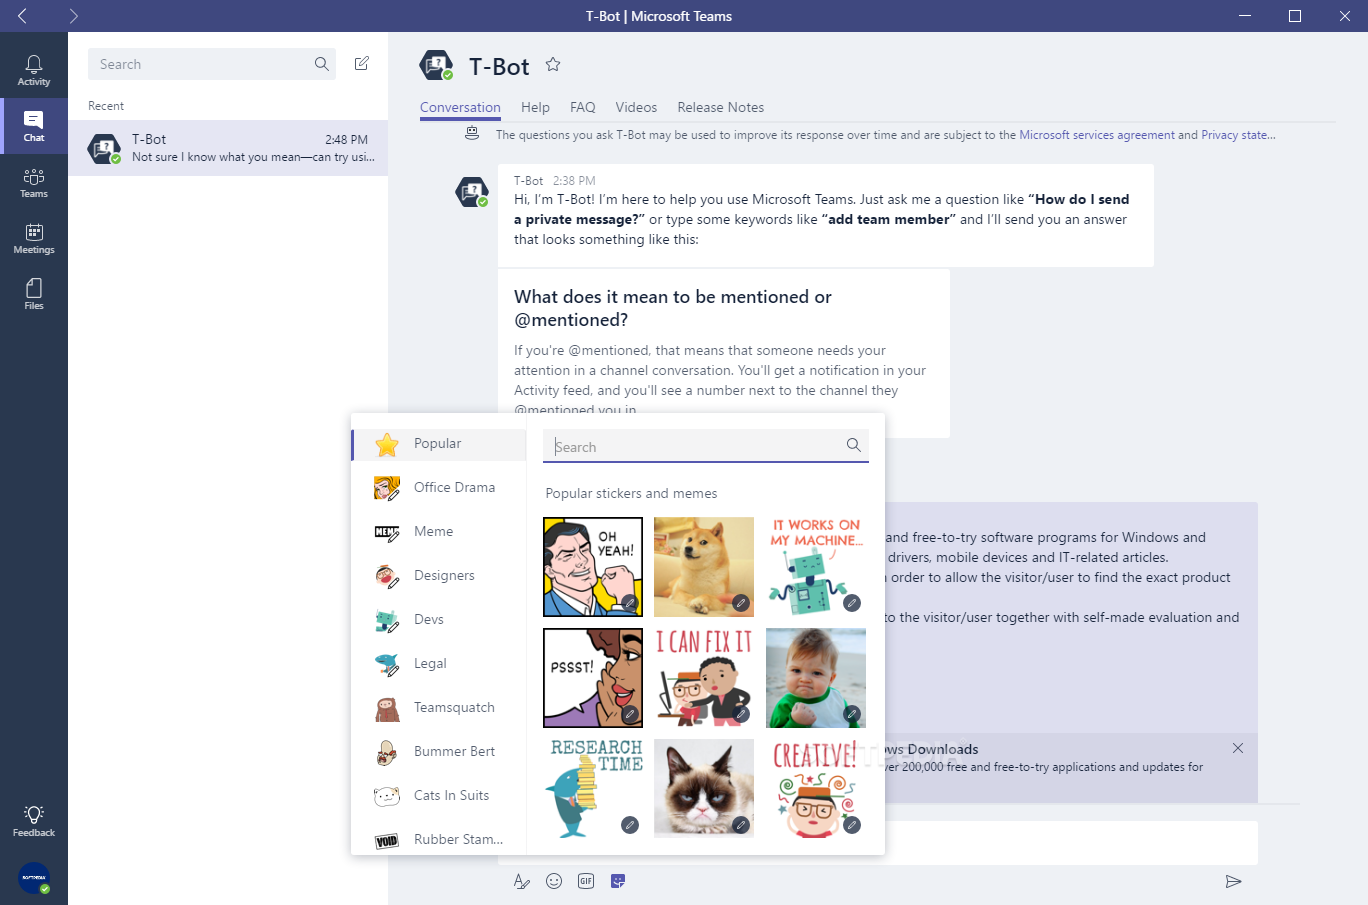Switch to the Conversation tab
This screenshot has height=905, width=1368.
click(x=460, y=107)
